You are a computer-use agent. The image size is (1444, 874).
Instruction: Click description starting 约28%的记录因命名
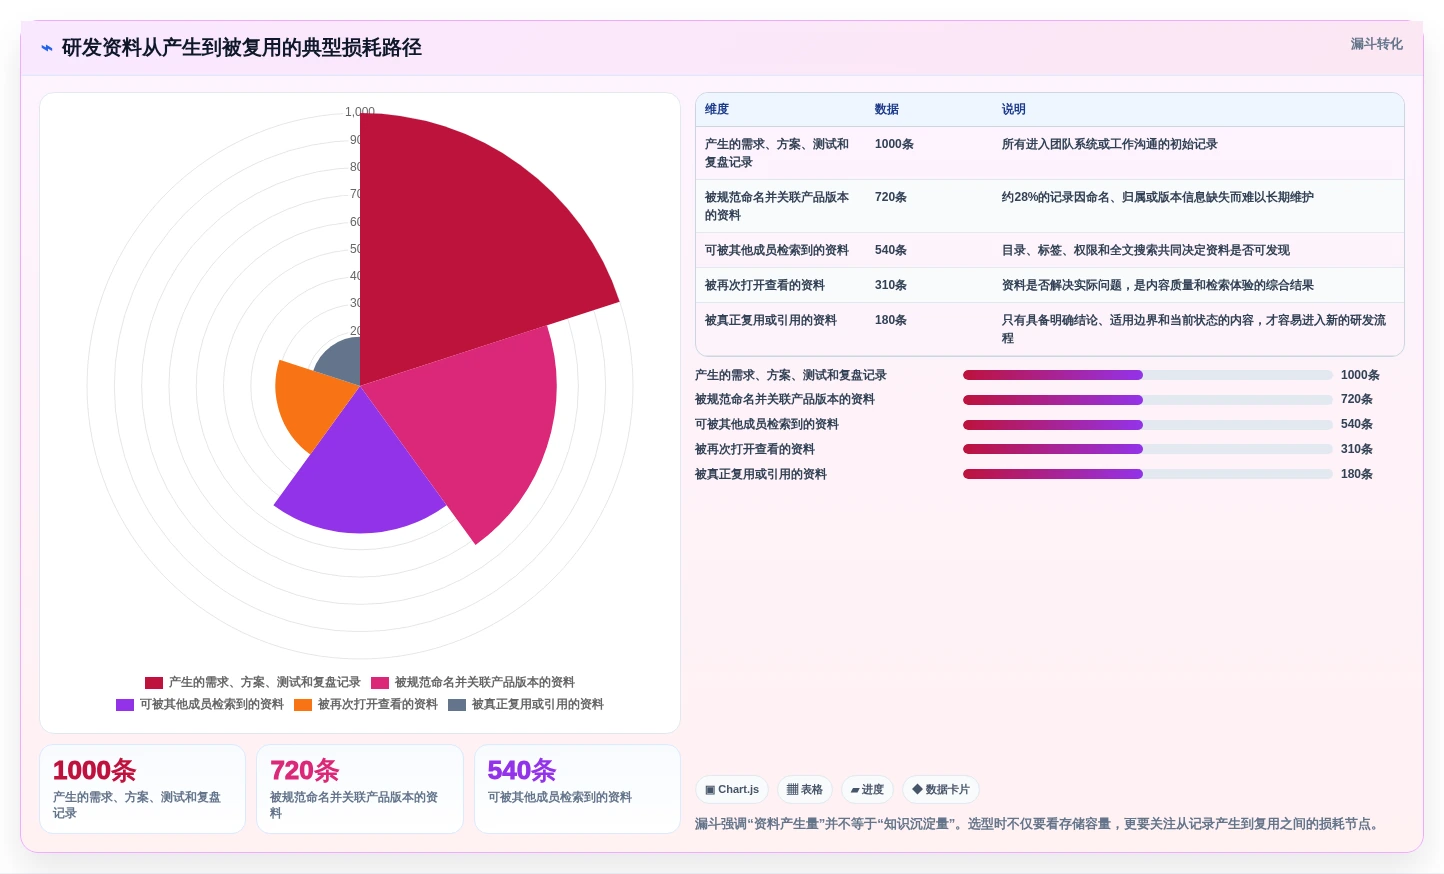pos(1158,197)
